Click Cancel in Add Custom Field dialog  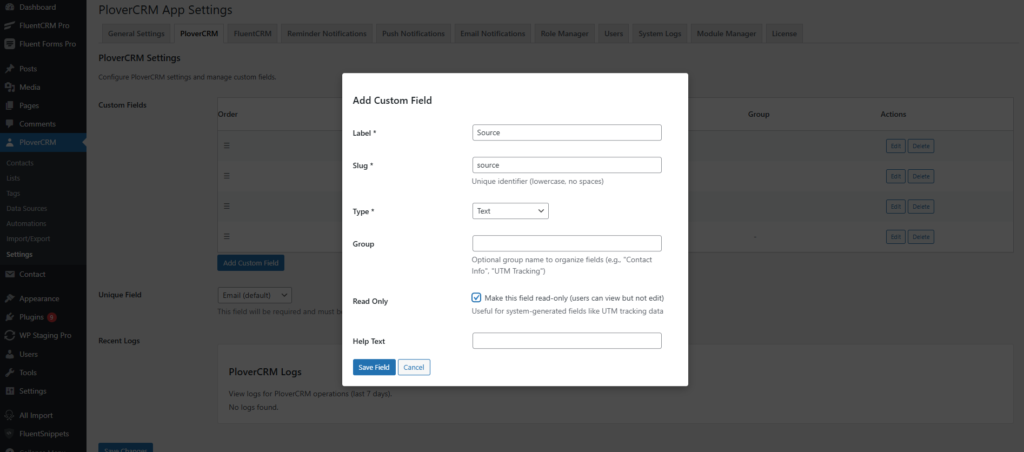[x=414, y=367]
